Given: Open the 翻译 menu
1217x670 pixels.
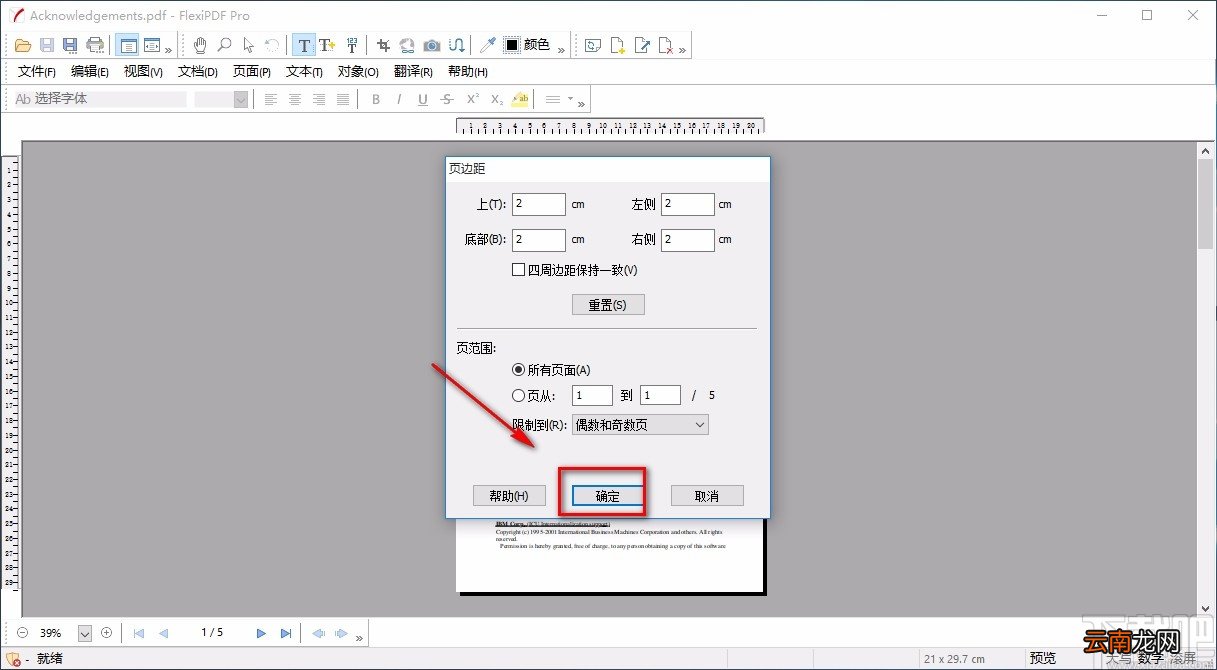Looking at the screenshot, I should tap(413, 72).
